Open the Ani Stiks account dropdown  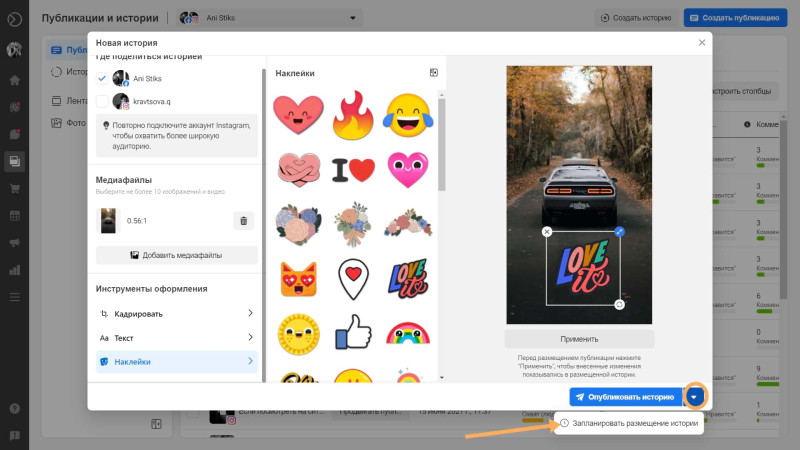pos(269,18)
